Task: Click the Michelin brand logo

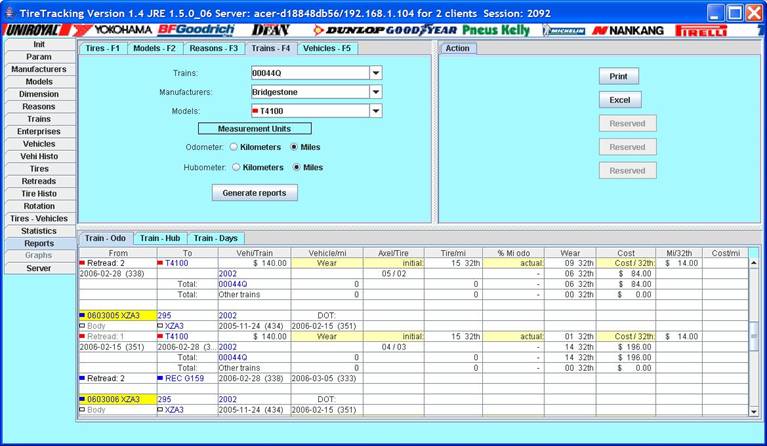Action: tap(564, 30)
